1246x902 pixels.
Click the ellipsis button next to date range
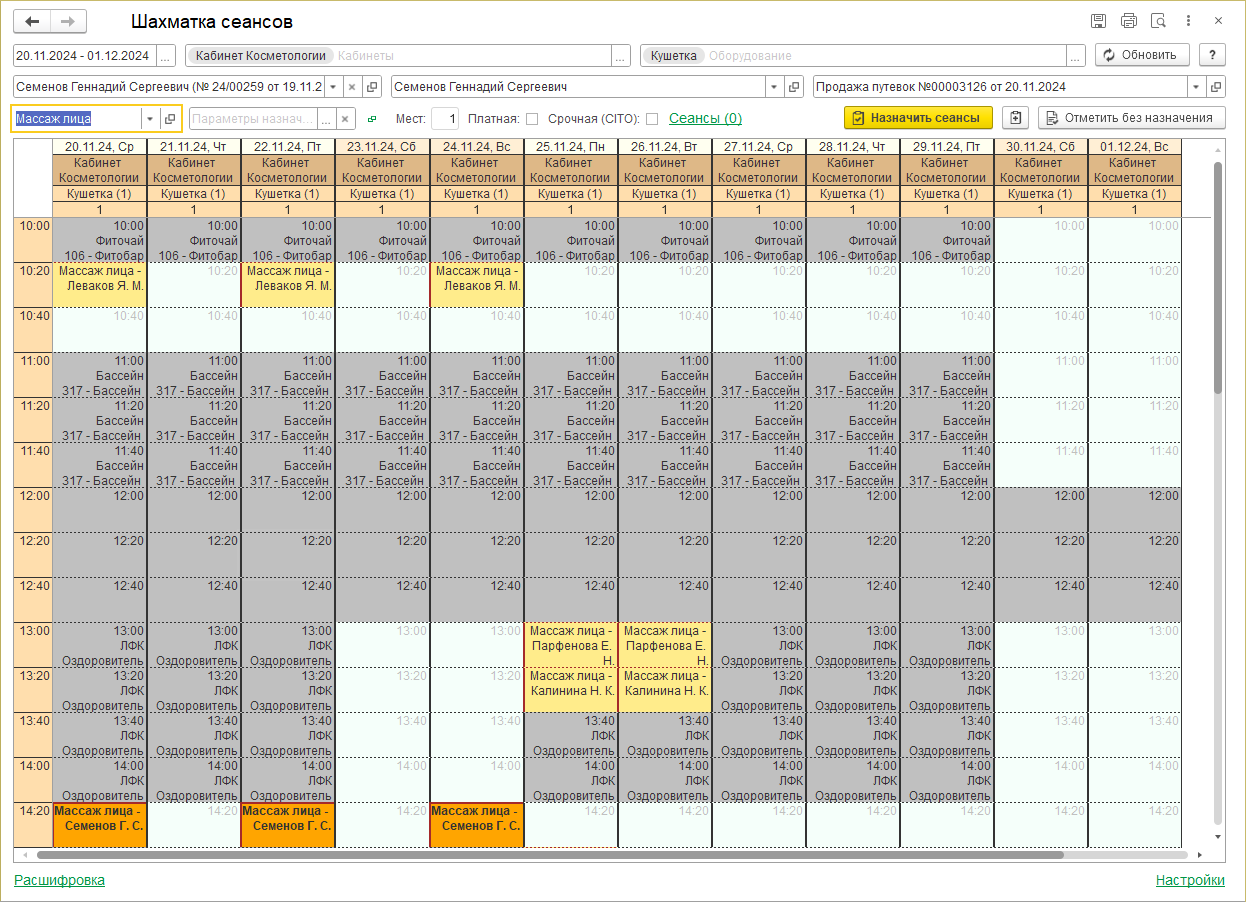click(166, 56)
